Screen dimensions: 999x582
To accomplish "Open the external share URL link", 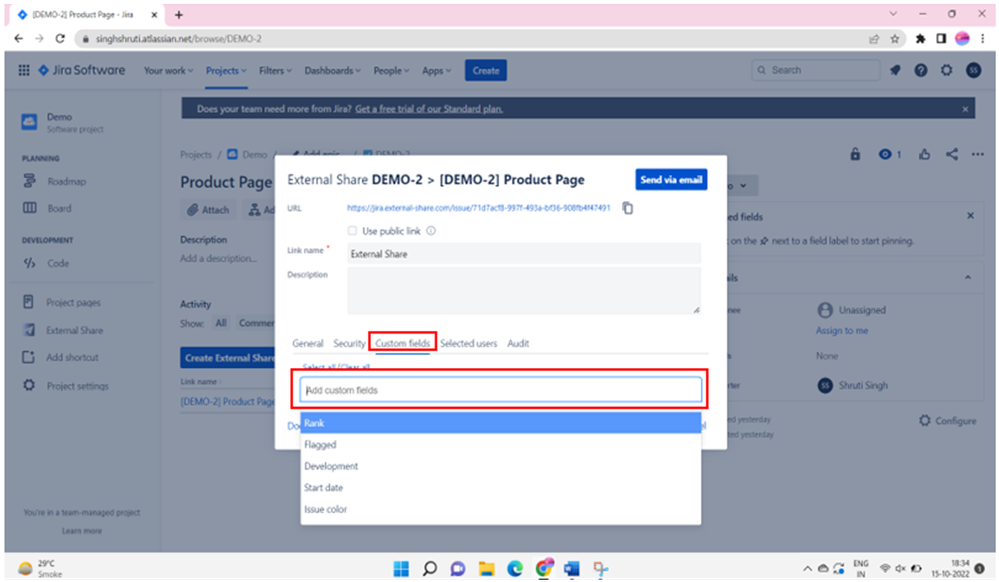I will click(478, 208).
